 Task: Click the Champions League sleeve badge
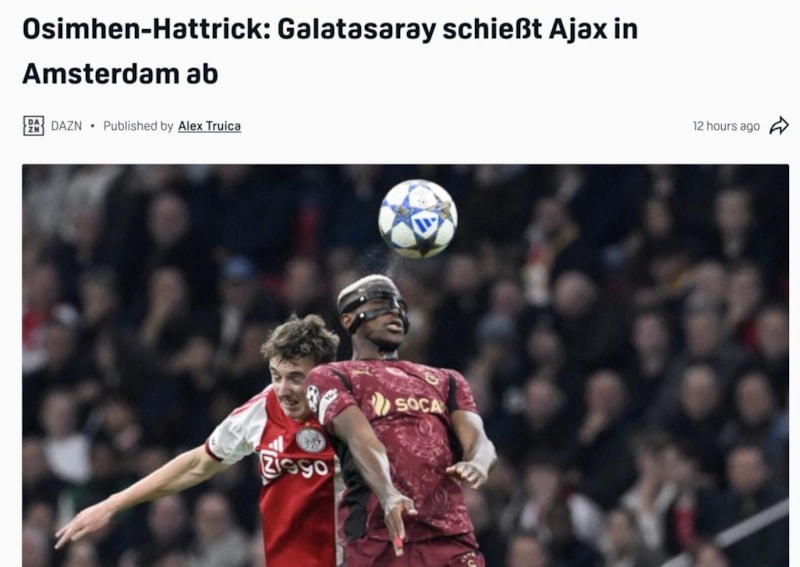[x=313, y=398]
